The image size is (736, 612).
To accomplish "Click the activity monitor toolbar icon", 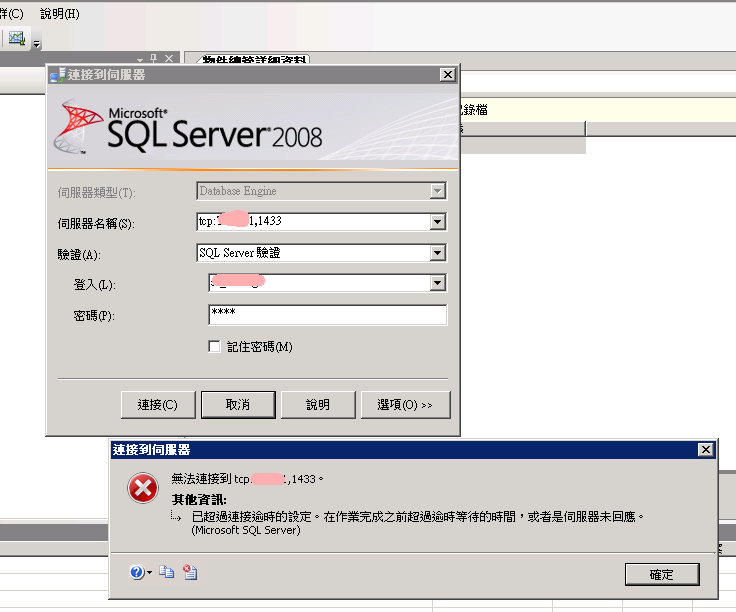I will (17, 38).
